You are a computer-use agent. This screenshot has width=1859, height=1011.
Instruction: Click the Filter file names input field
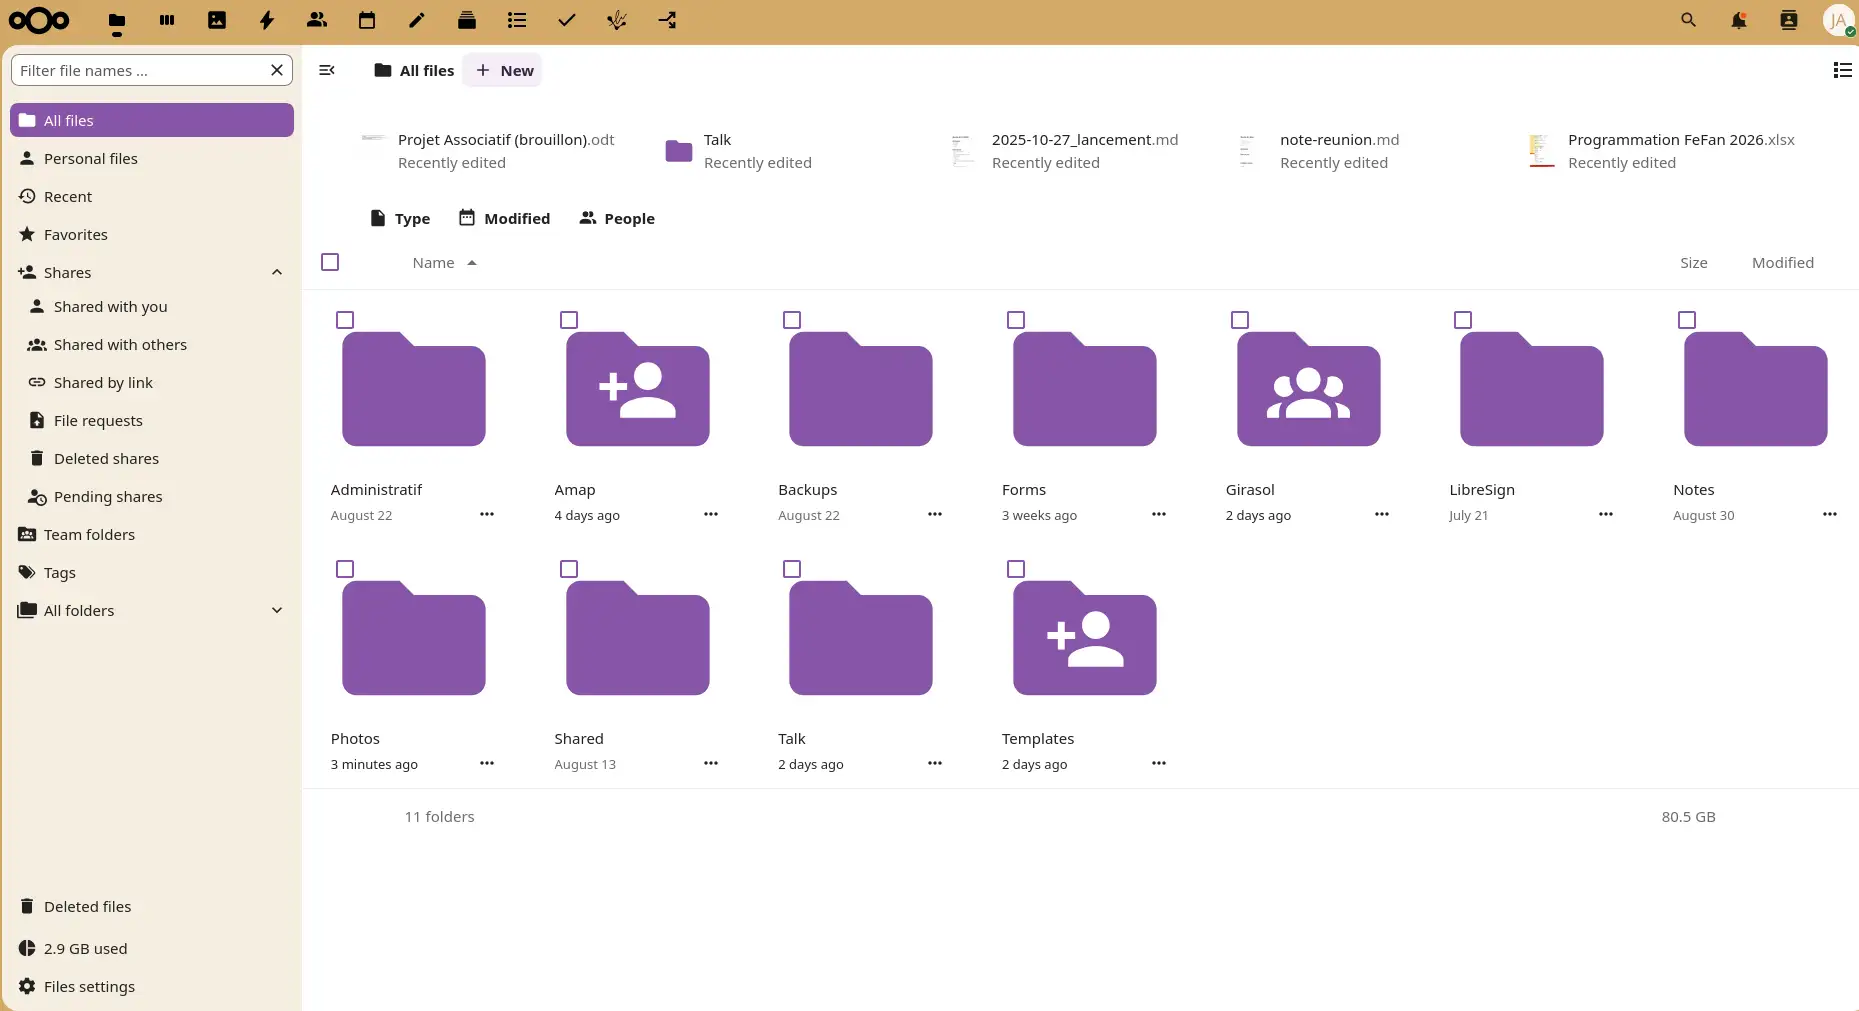click(140, 70)
